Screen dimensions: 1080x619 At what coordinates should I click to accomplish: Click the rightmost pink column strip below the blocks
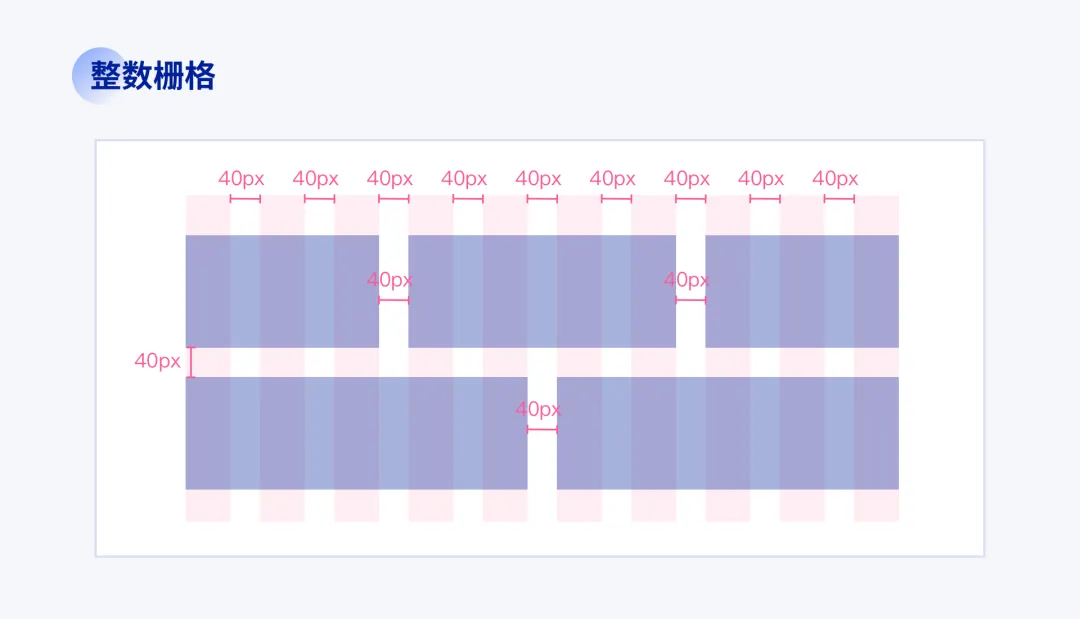(876, 505)
